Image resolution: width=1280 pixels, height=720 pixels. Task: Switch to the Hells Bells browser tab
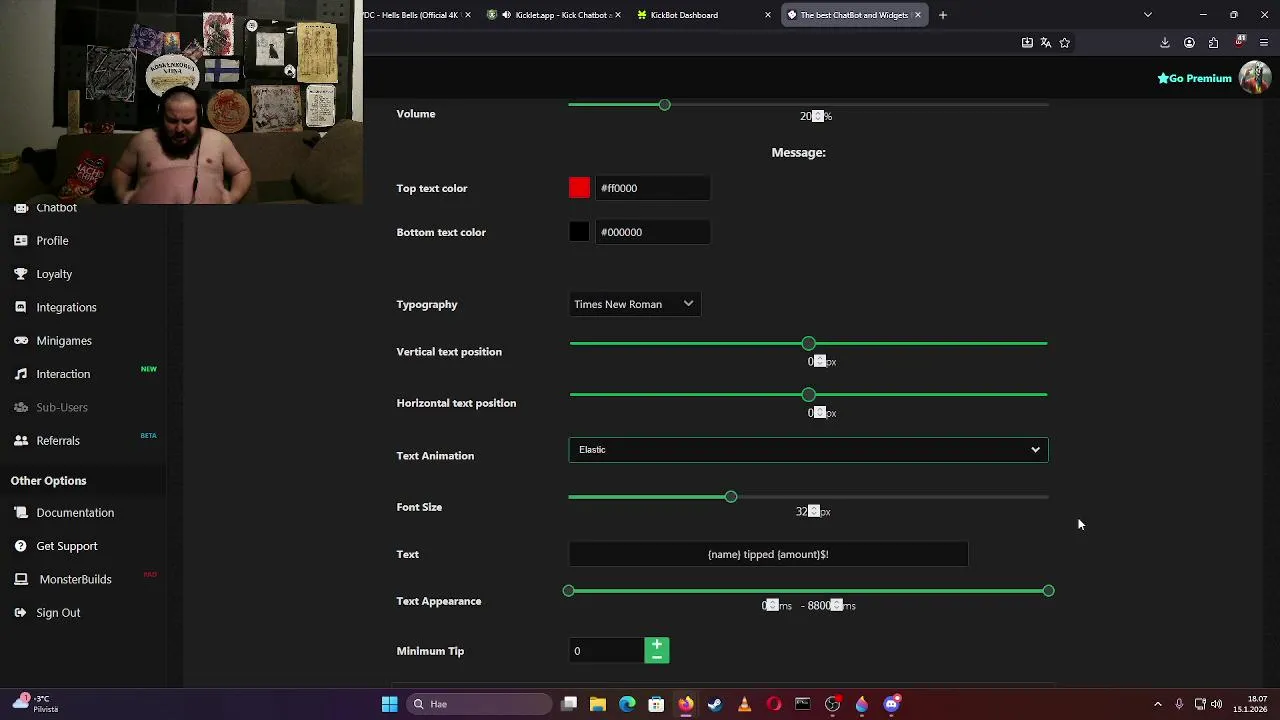[418, 15]
